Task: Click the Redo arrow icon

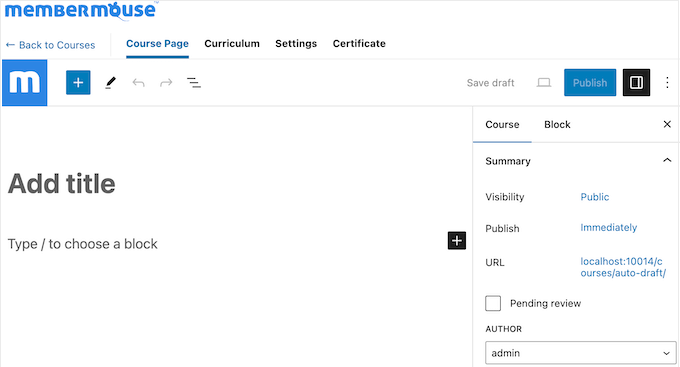Action: [166, 82]
